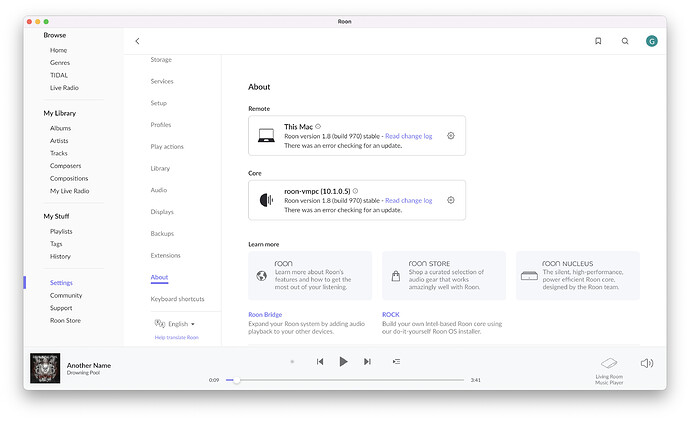Screen dimensions: 690x421
Task: Open Services settings tab
Action: pos(162,81)
